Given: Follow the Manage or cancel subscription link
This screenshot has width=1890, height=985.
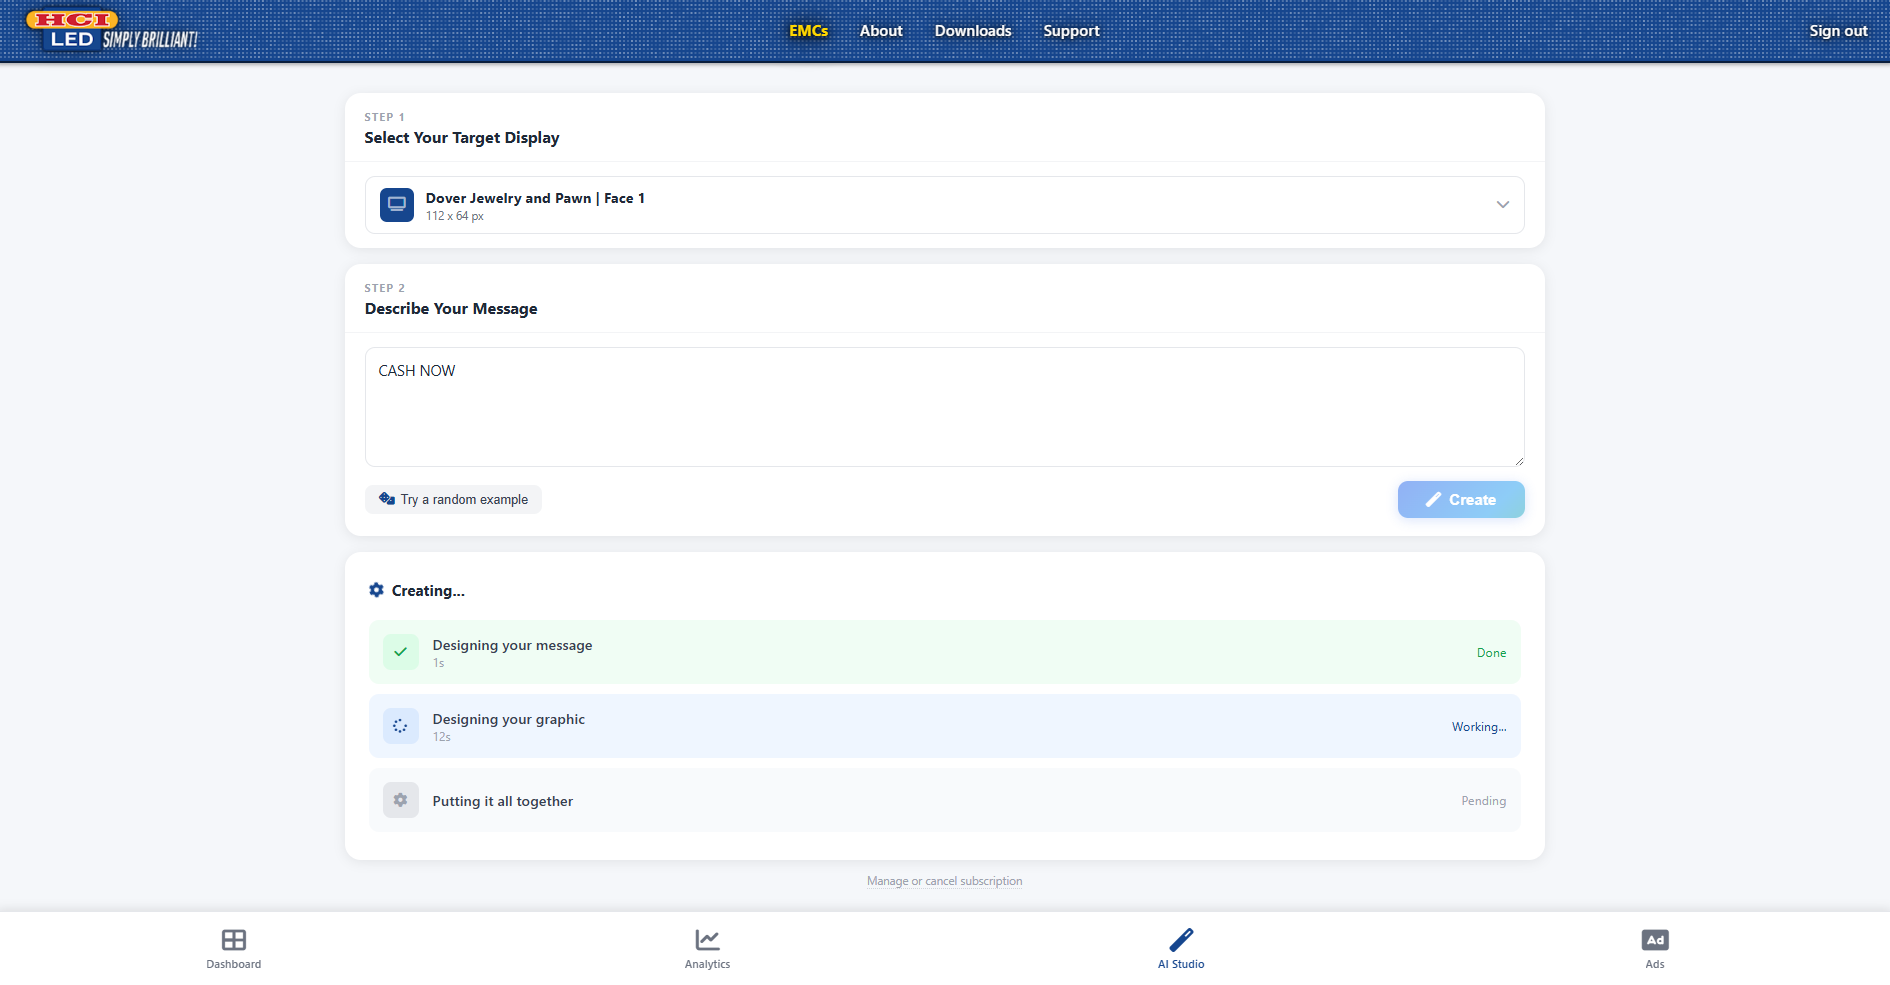Looking at the screenshot, I should click(x=944, y=881).
